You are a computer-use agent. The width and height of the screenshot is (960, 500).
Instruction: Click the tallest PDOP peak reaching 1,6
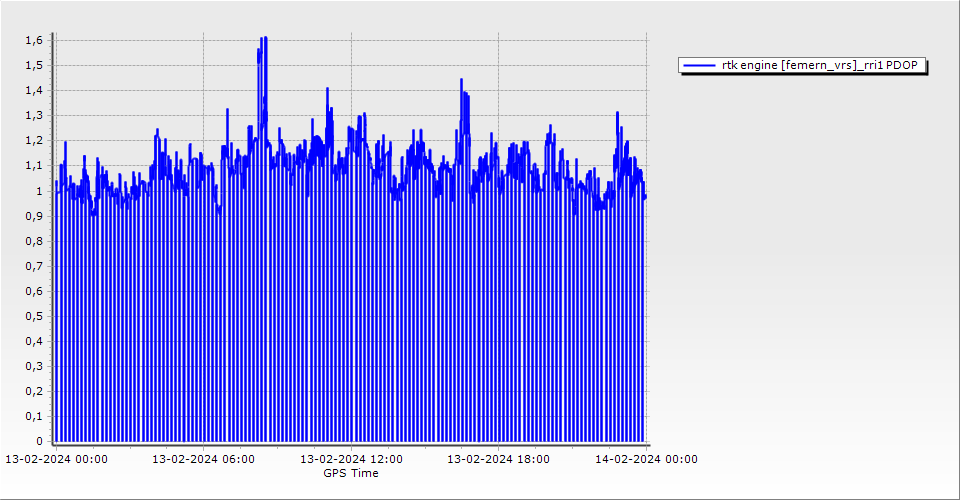(263, 40)
